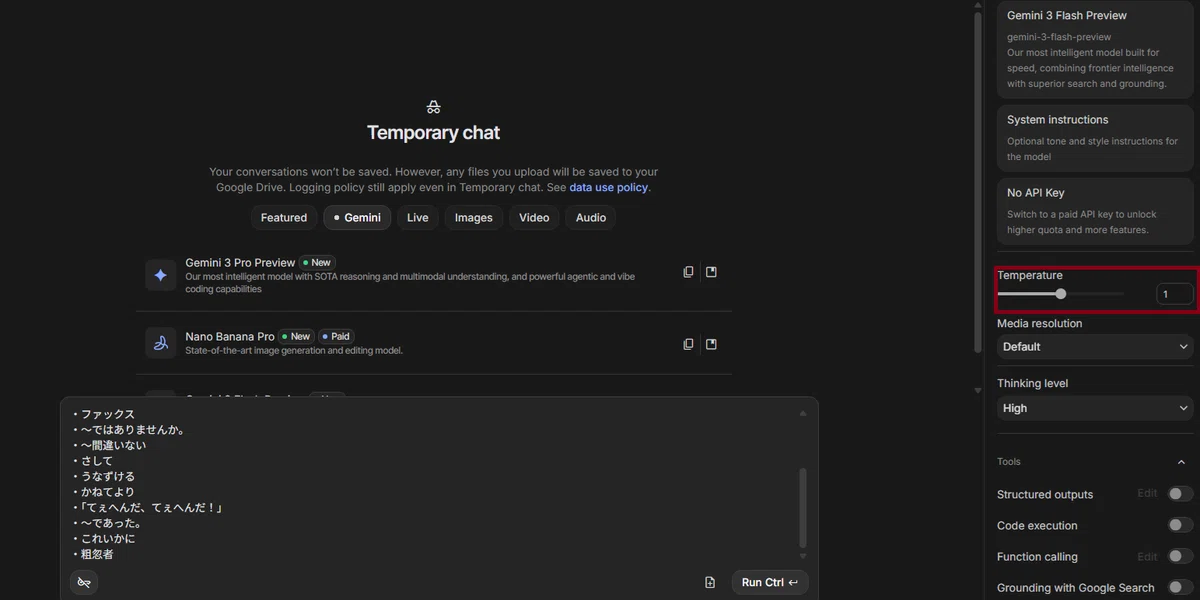Image resolution: width=1200 pixels, height=600 pixels.
Task: Copy Gemini 3 Pro Preview model ID
Action: pos(688,272)
